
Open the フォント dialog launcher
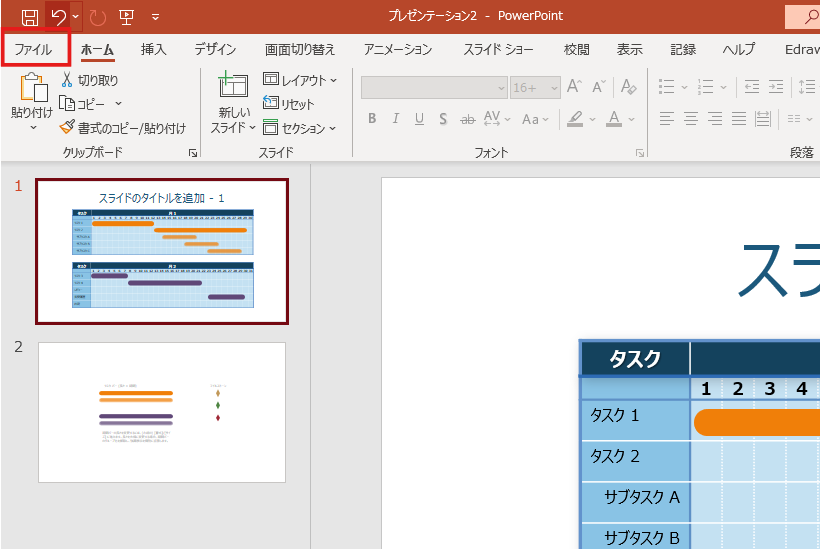(x=640, y=153)
